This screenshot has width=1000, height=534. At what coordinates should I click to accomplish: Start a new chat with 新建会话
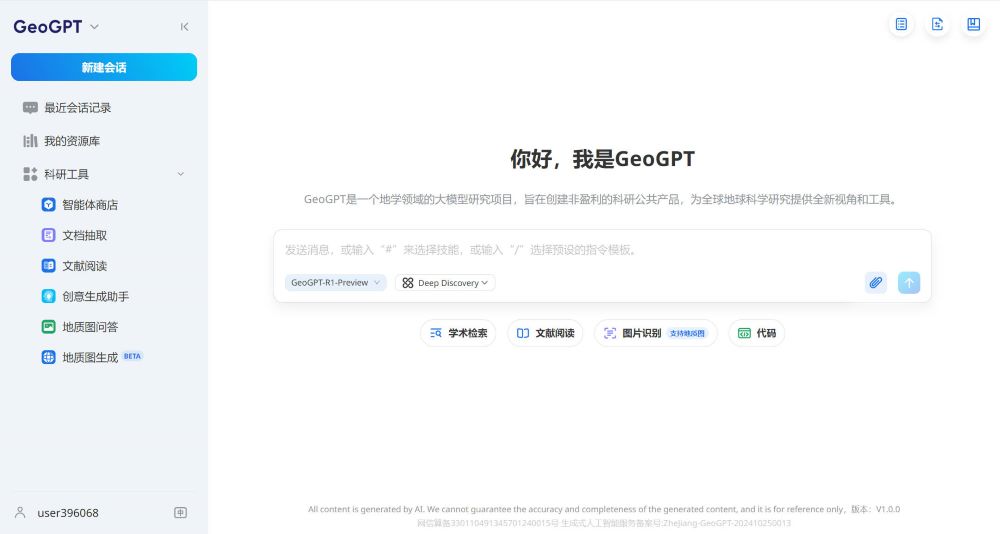click(104, 67)
